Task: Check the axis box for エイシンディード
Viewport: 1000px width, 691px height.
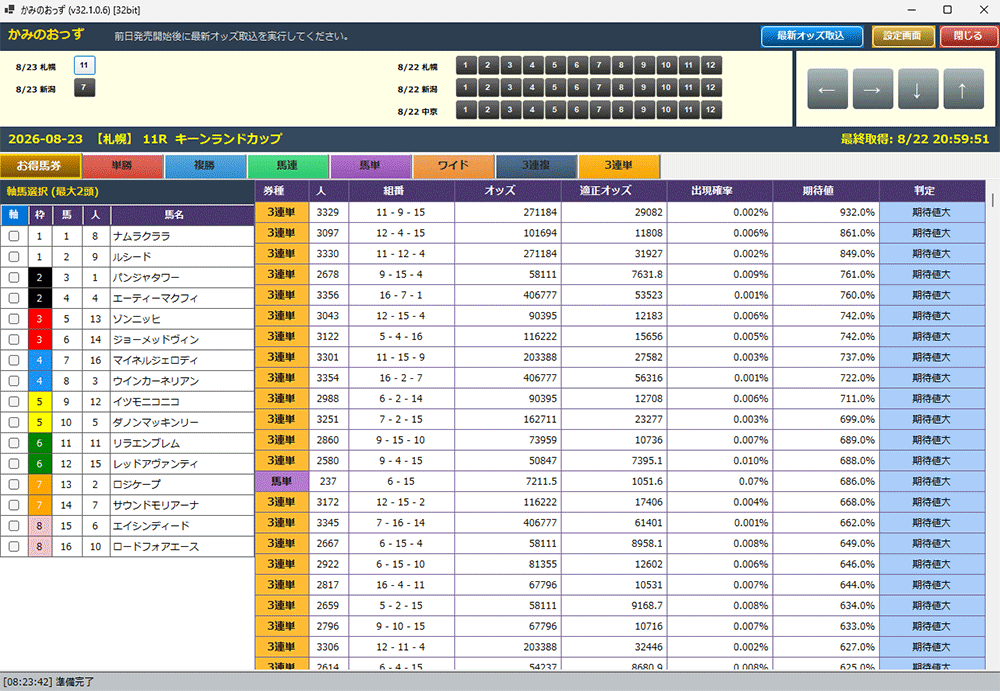Action: [14, 526]
